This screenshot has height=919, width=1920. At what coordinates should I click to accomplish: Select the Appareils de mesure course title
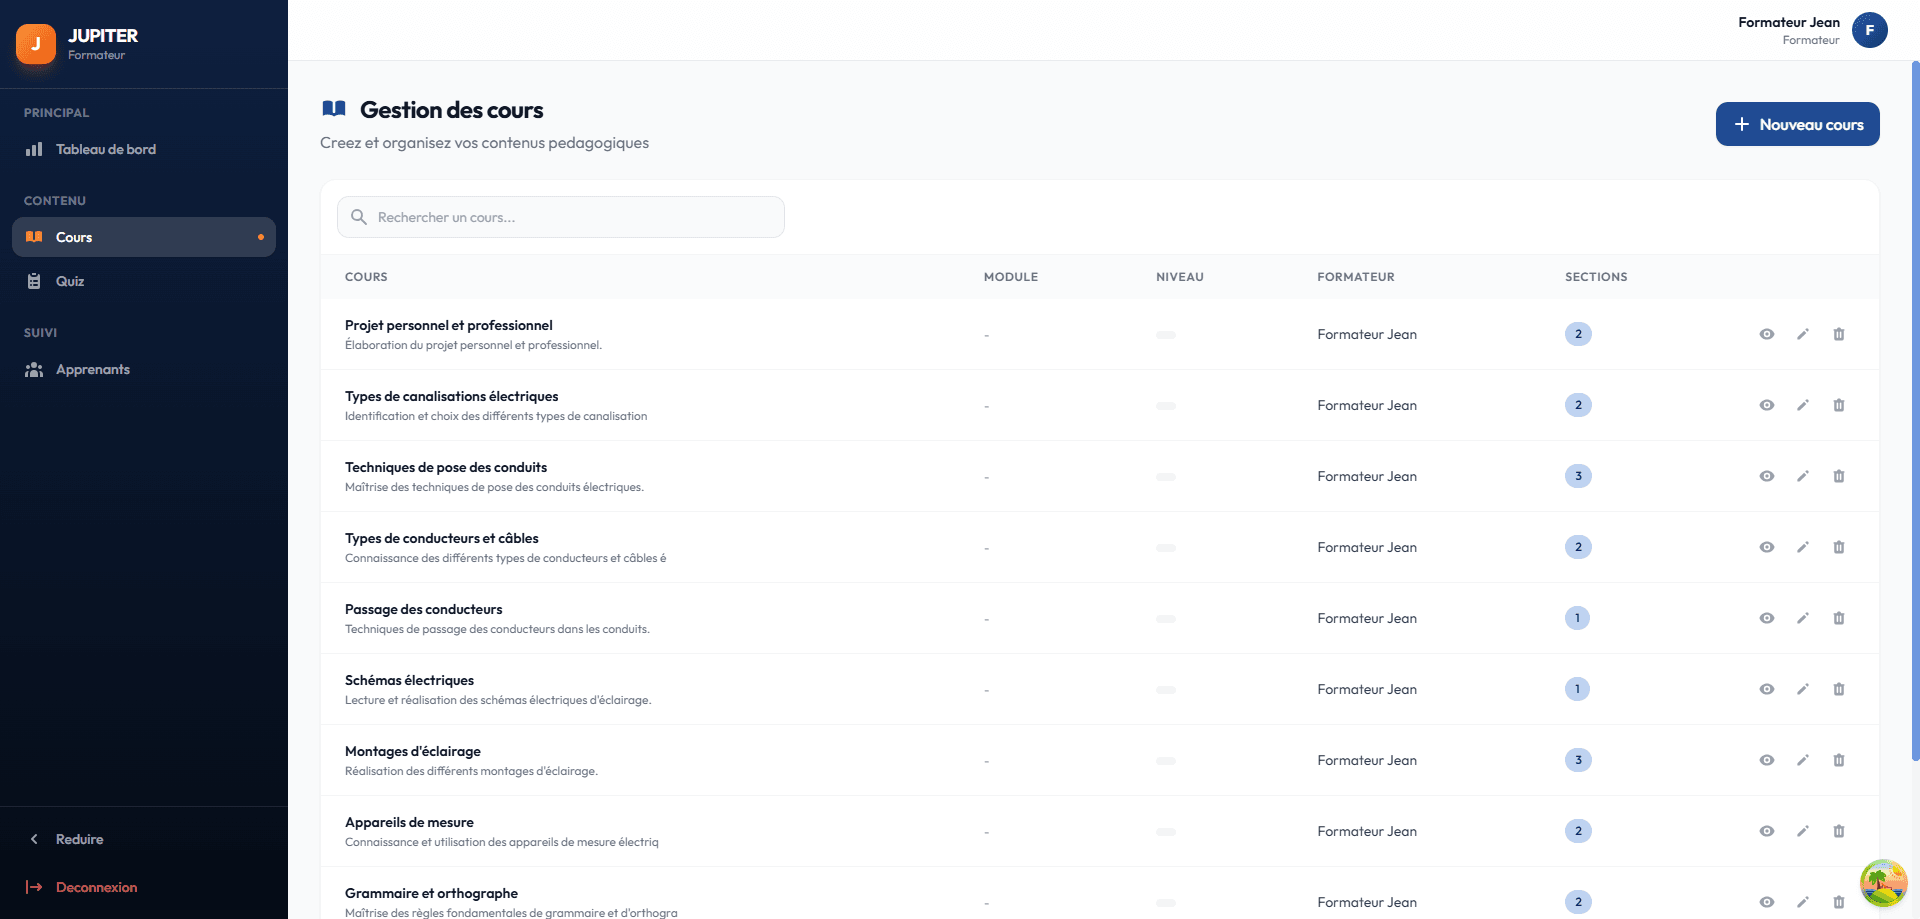[409, 822]
